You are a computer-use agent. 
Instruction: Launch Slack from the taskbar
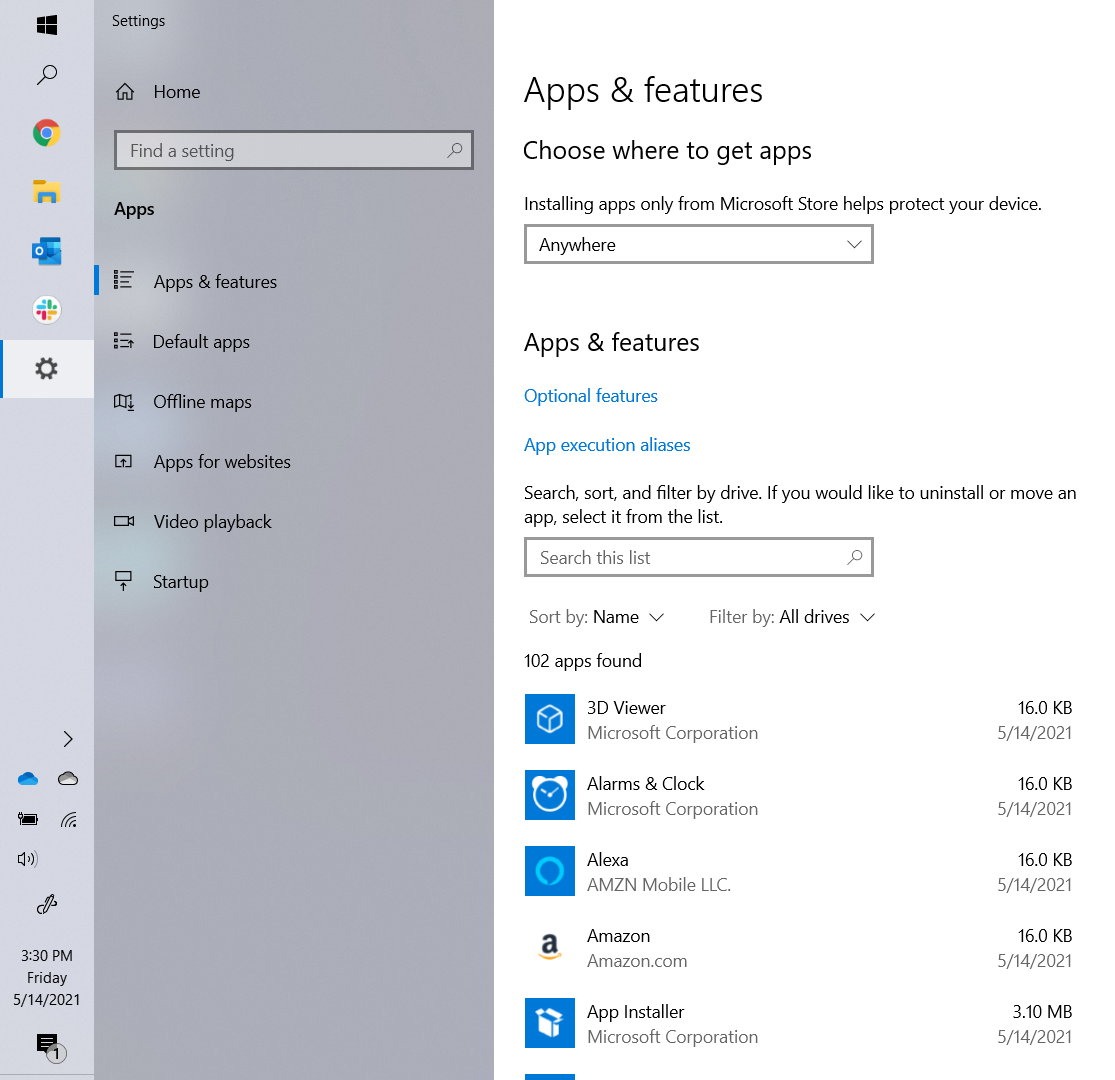pos(46,310)
